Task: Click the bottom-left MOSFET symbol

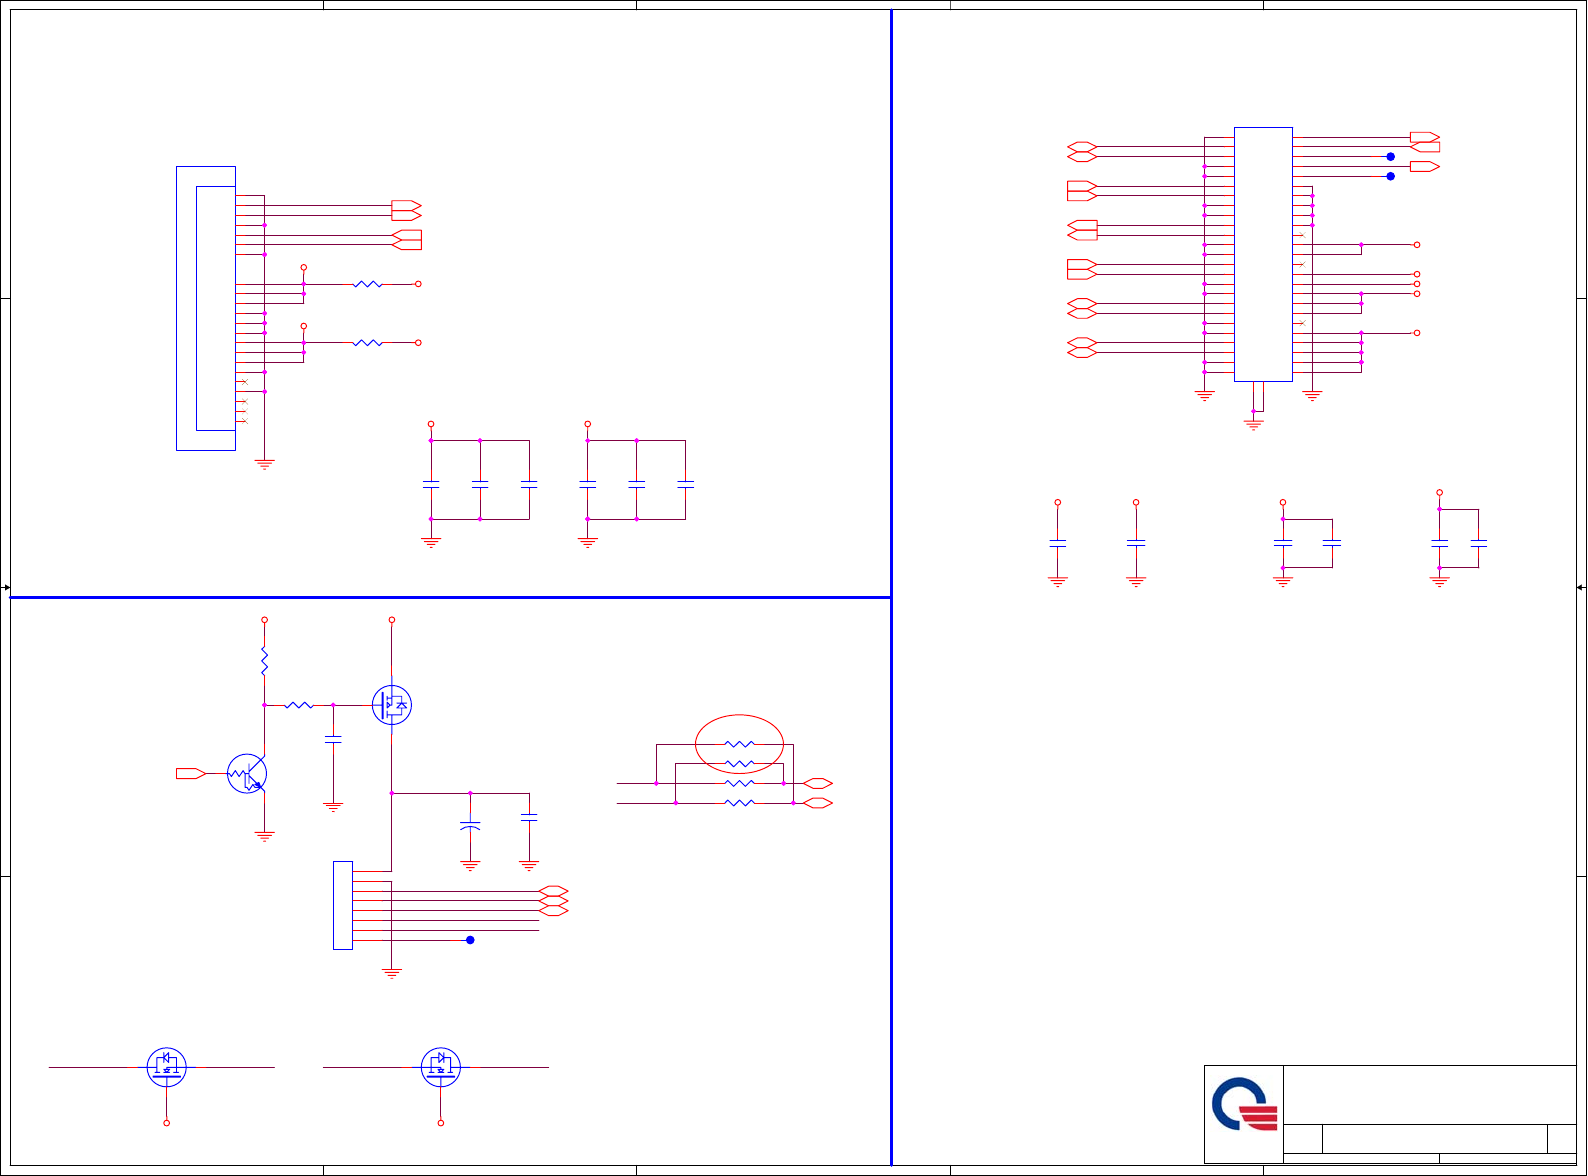Action: (x=166, y=1067)
